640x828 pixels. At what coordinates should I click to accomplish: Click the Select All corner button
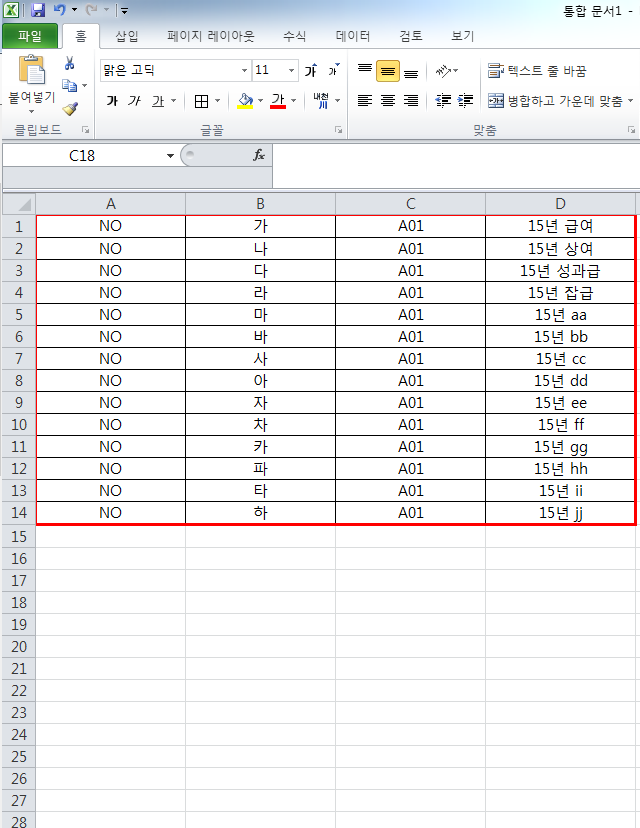pyautogui.click(x=19, y=204)
